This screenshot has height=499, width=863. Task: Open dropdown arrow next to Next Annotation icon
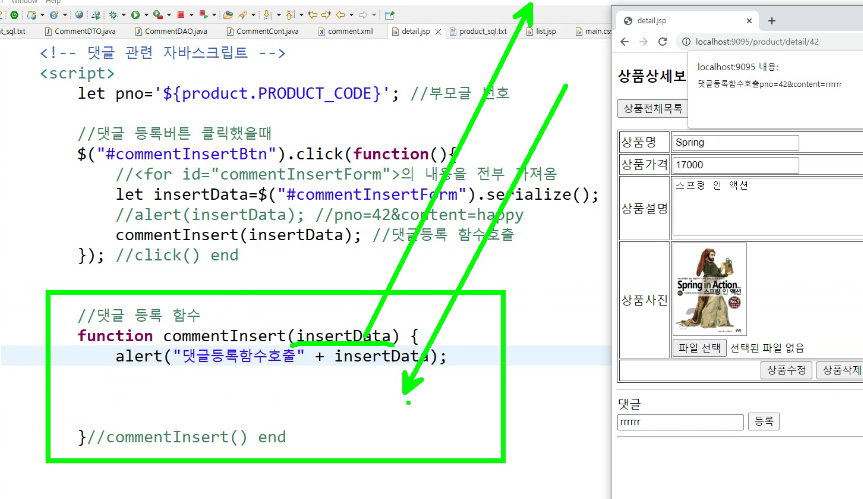click(x=278, y=15)
